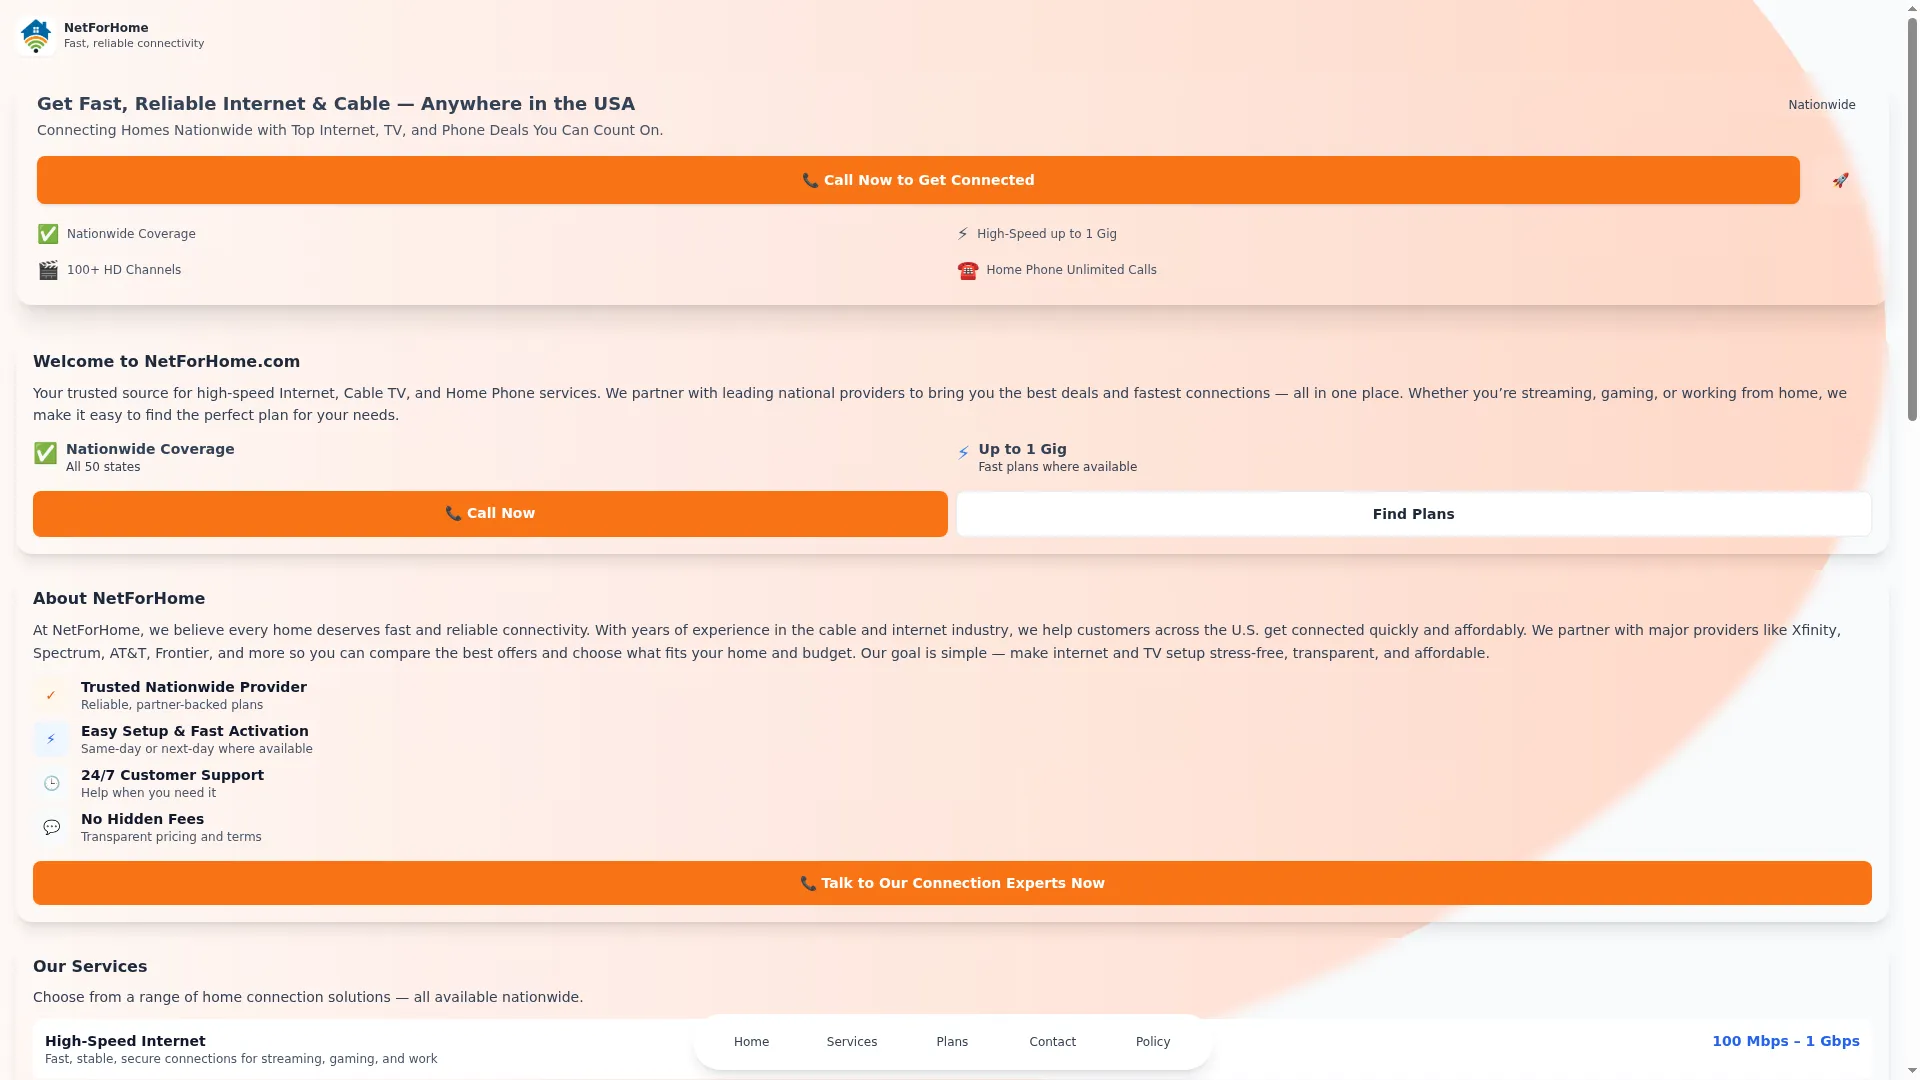Select Plans in the floating nav bar

(952, 1042)
